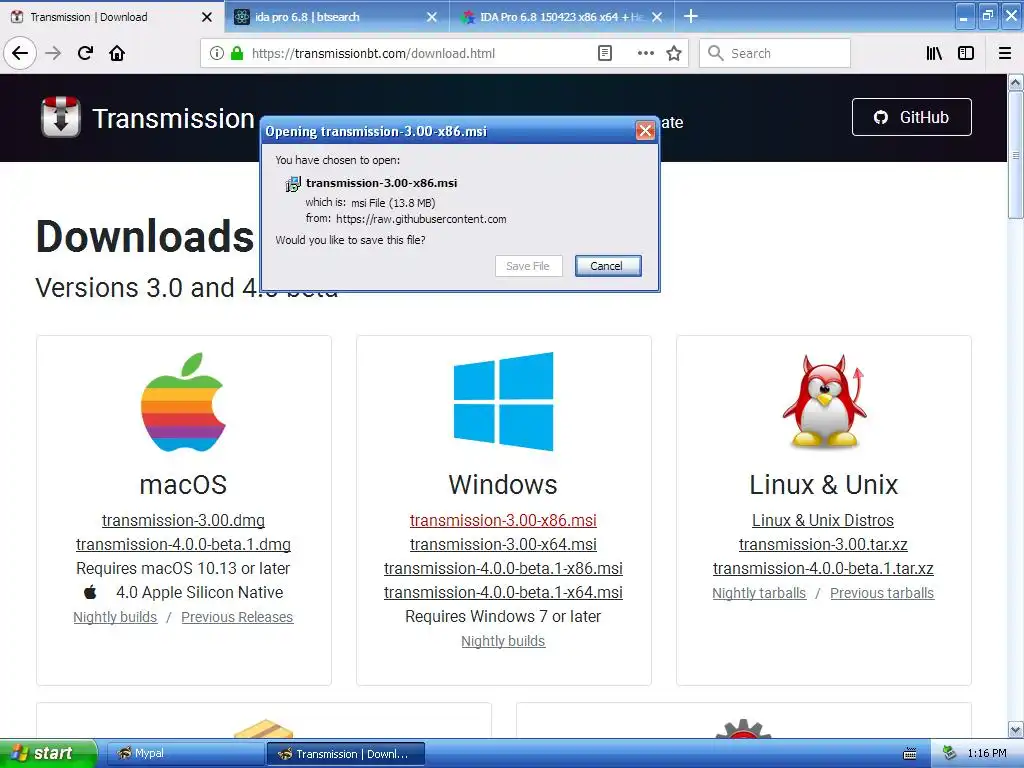The width and height of the screenshot is (1024, 768).
Task: Open Previous Releases link
Action: coord(237,617)
